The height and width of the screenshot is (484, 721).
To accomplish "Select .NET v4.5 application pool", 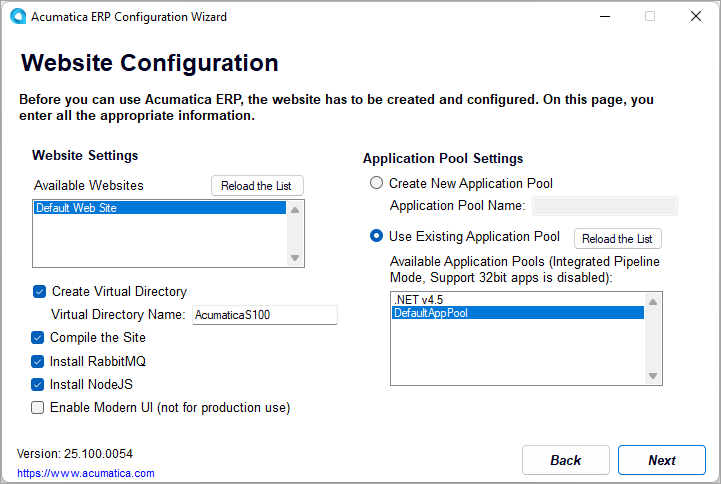I will point(517,299).
